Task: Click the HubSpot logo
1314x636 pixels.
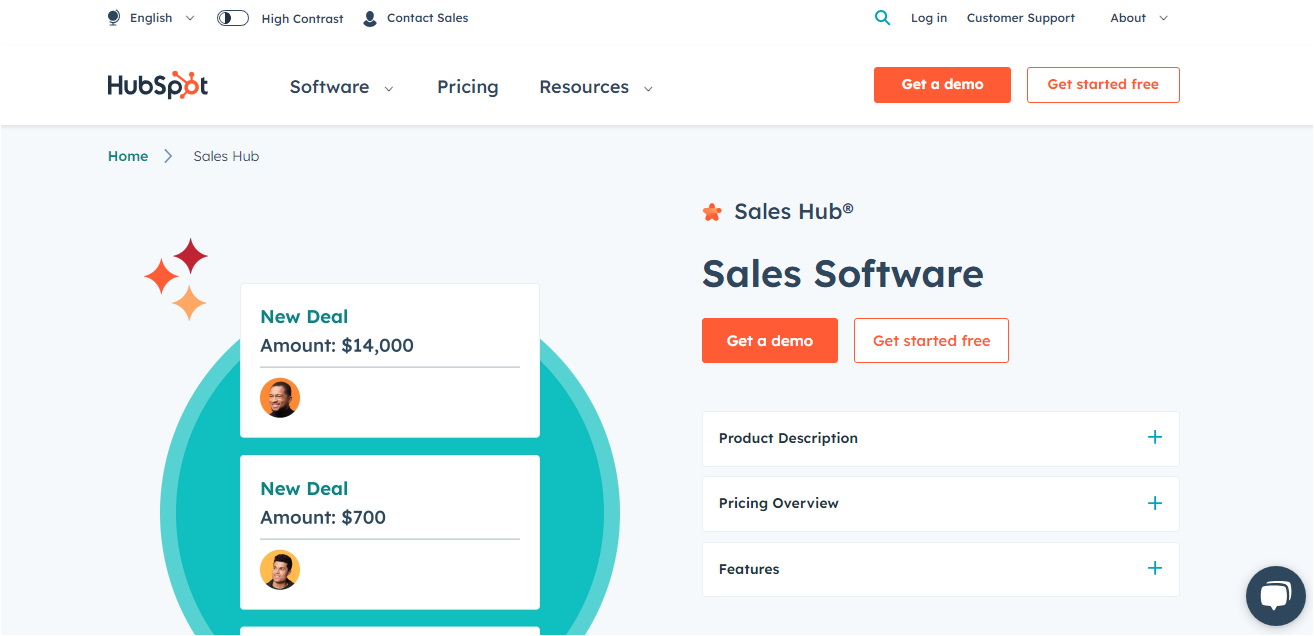Action: coord(158,86)
